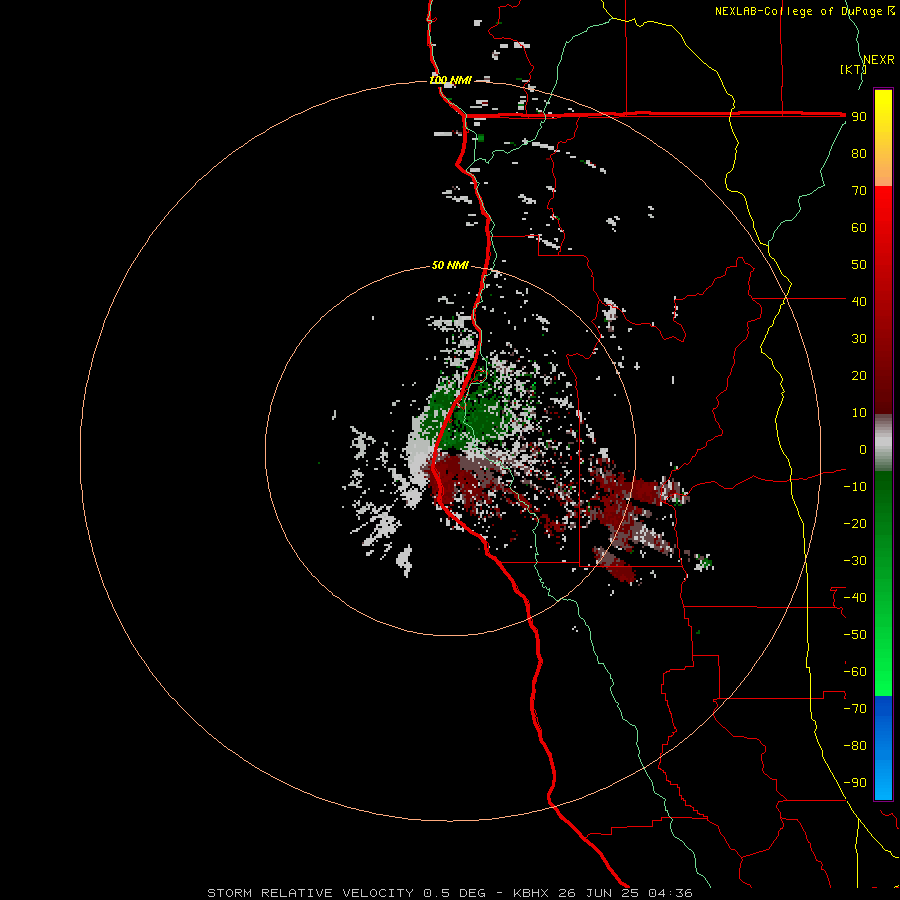Click the 80 value on velocity scale
900x900 pixels.
pyautogui.click(x=859, y=154)
